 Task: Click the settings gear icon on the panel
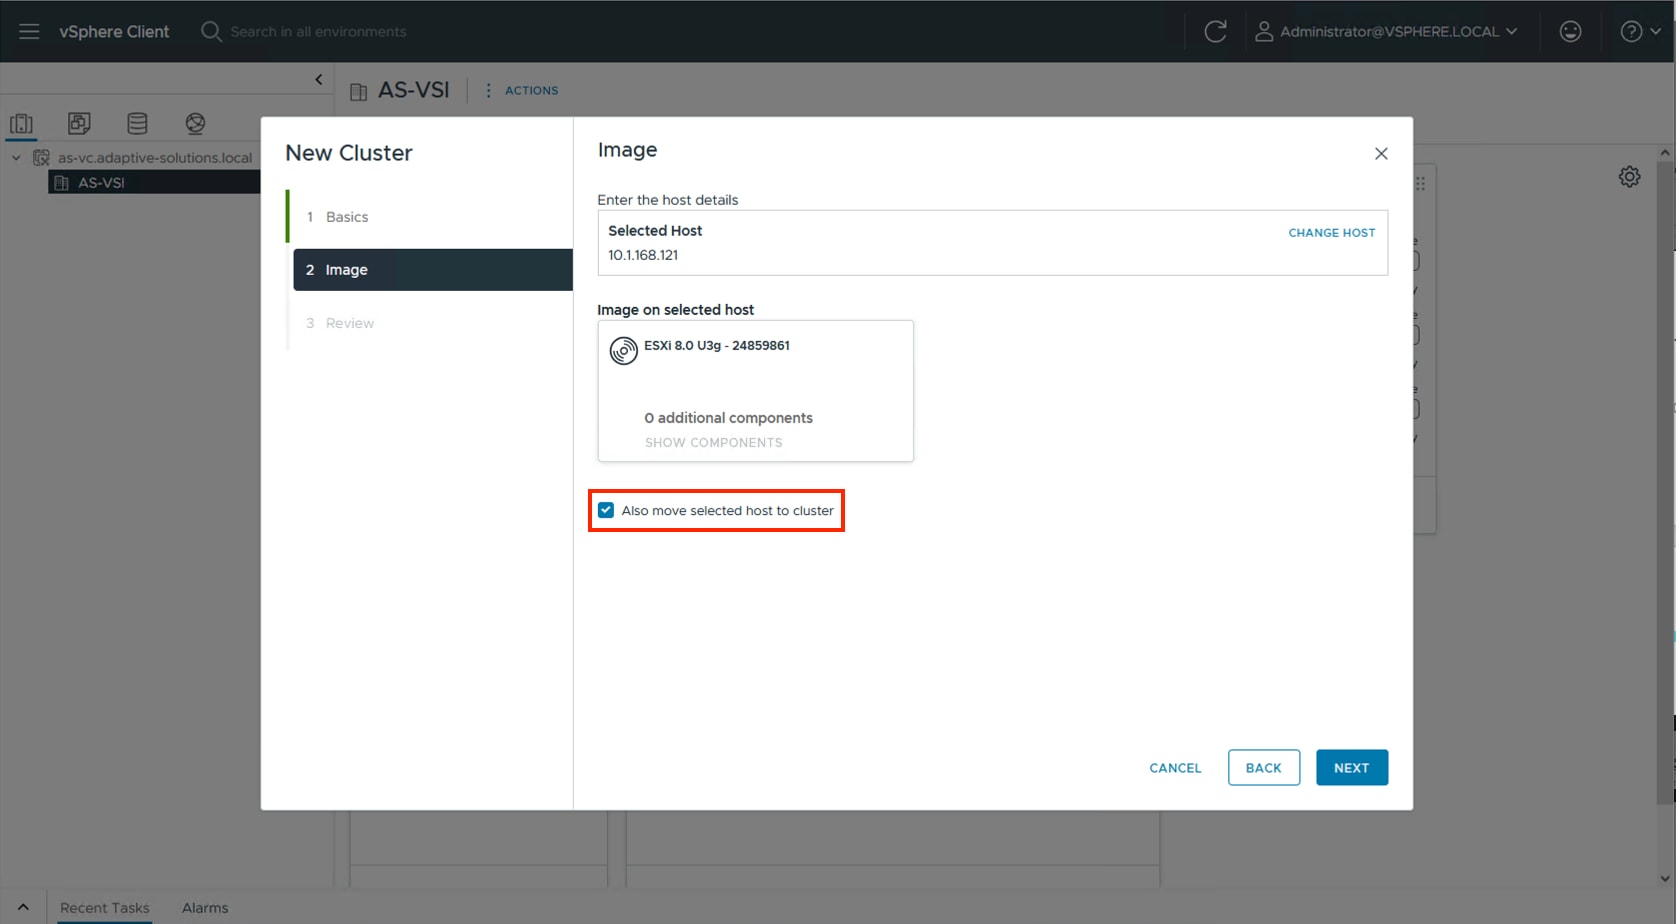(x=1629, y=176)
